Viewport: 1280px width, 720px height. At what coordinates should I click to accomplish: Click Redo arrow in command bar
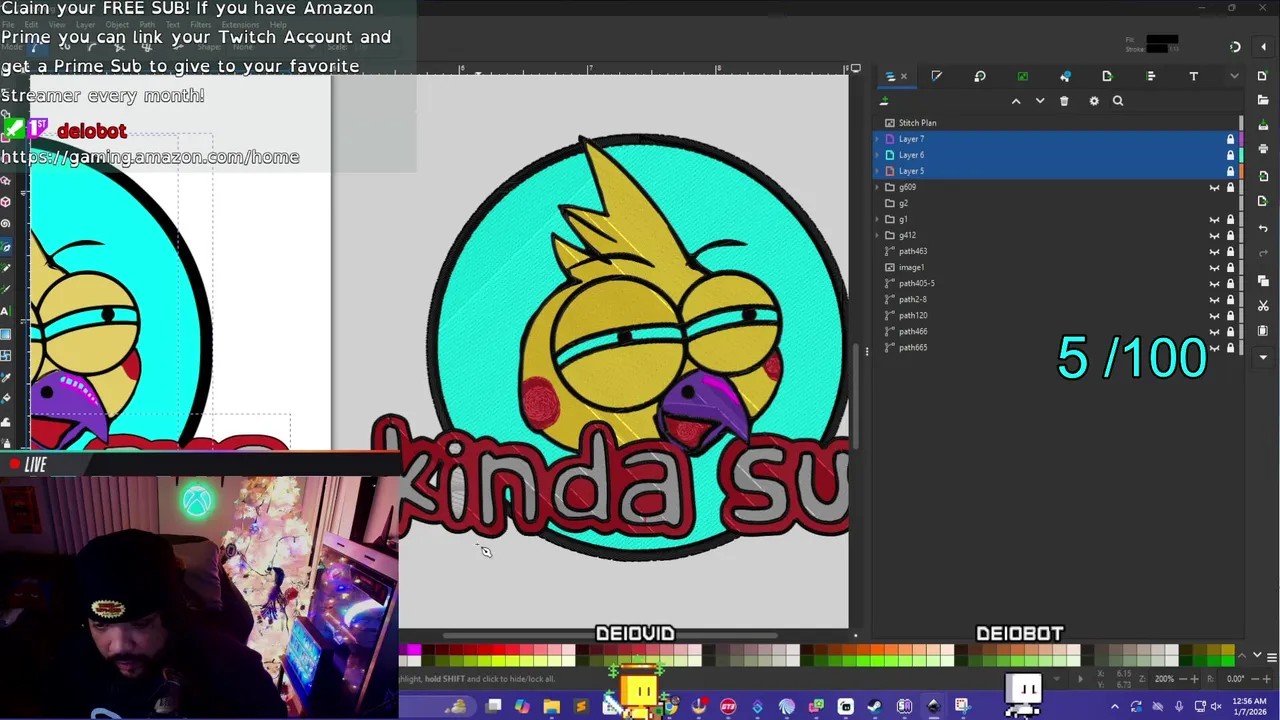1263,254
